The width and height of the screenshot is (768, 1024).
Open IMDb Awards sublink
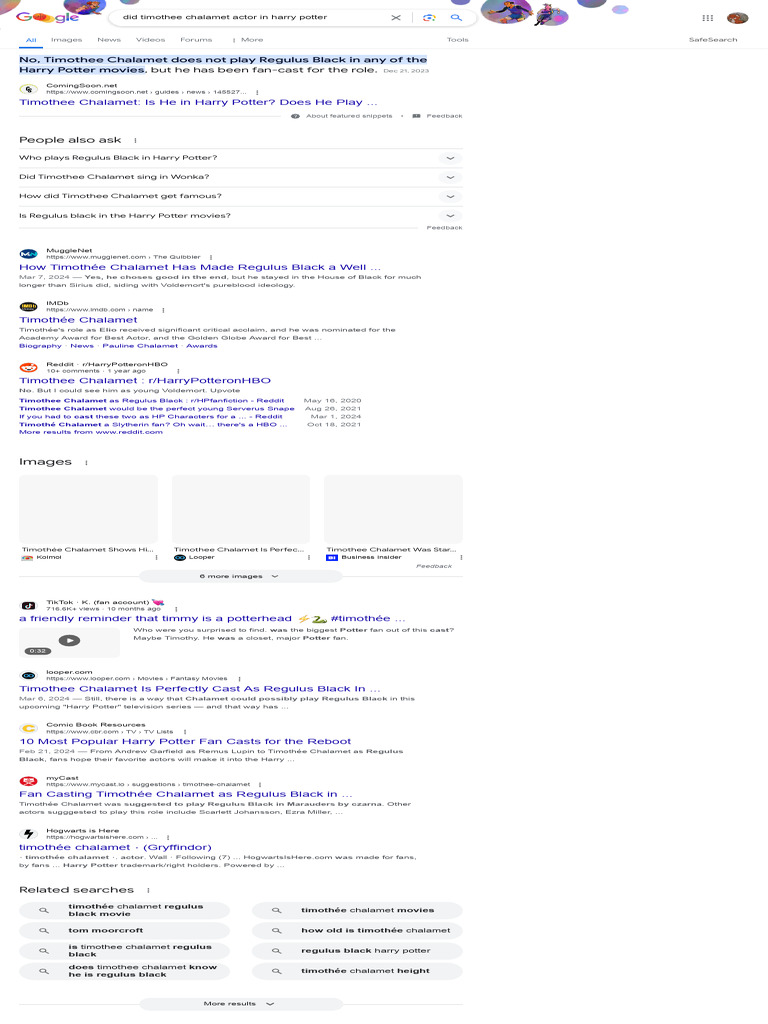point(202,346)
